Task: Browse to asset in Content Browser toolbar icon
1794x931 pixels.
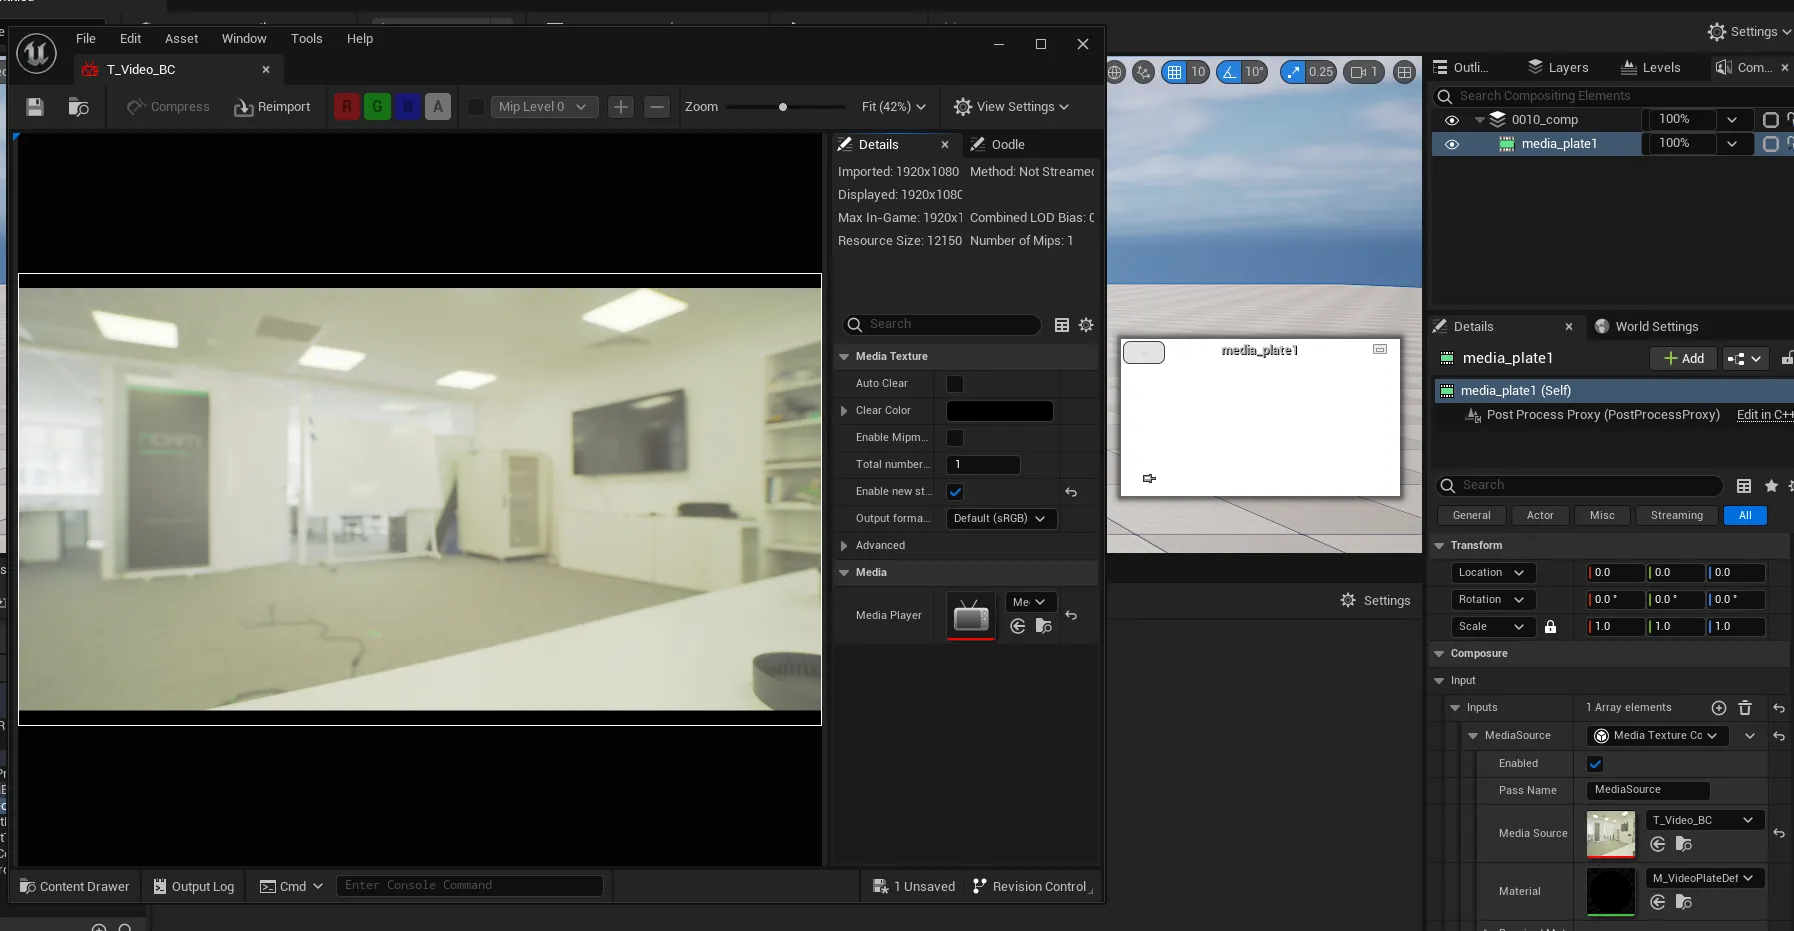Action: pyautogui.click(x=78, y=107)
